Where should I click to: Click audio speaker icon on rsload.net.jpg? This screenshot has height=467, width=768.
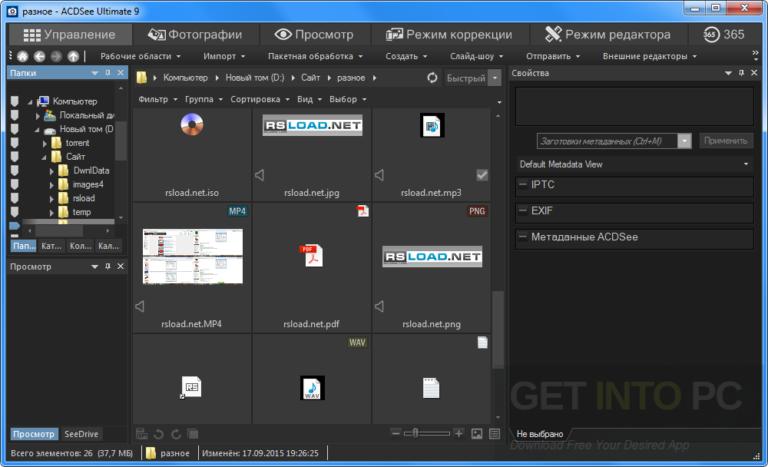click(260, 175)
